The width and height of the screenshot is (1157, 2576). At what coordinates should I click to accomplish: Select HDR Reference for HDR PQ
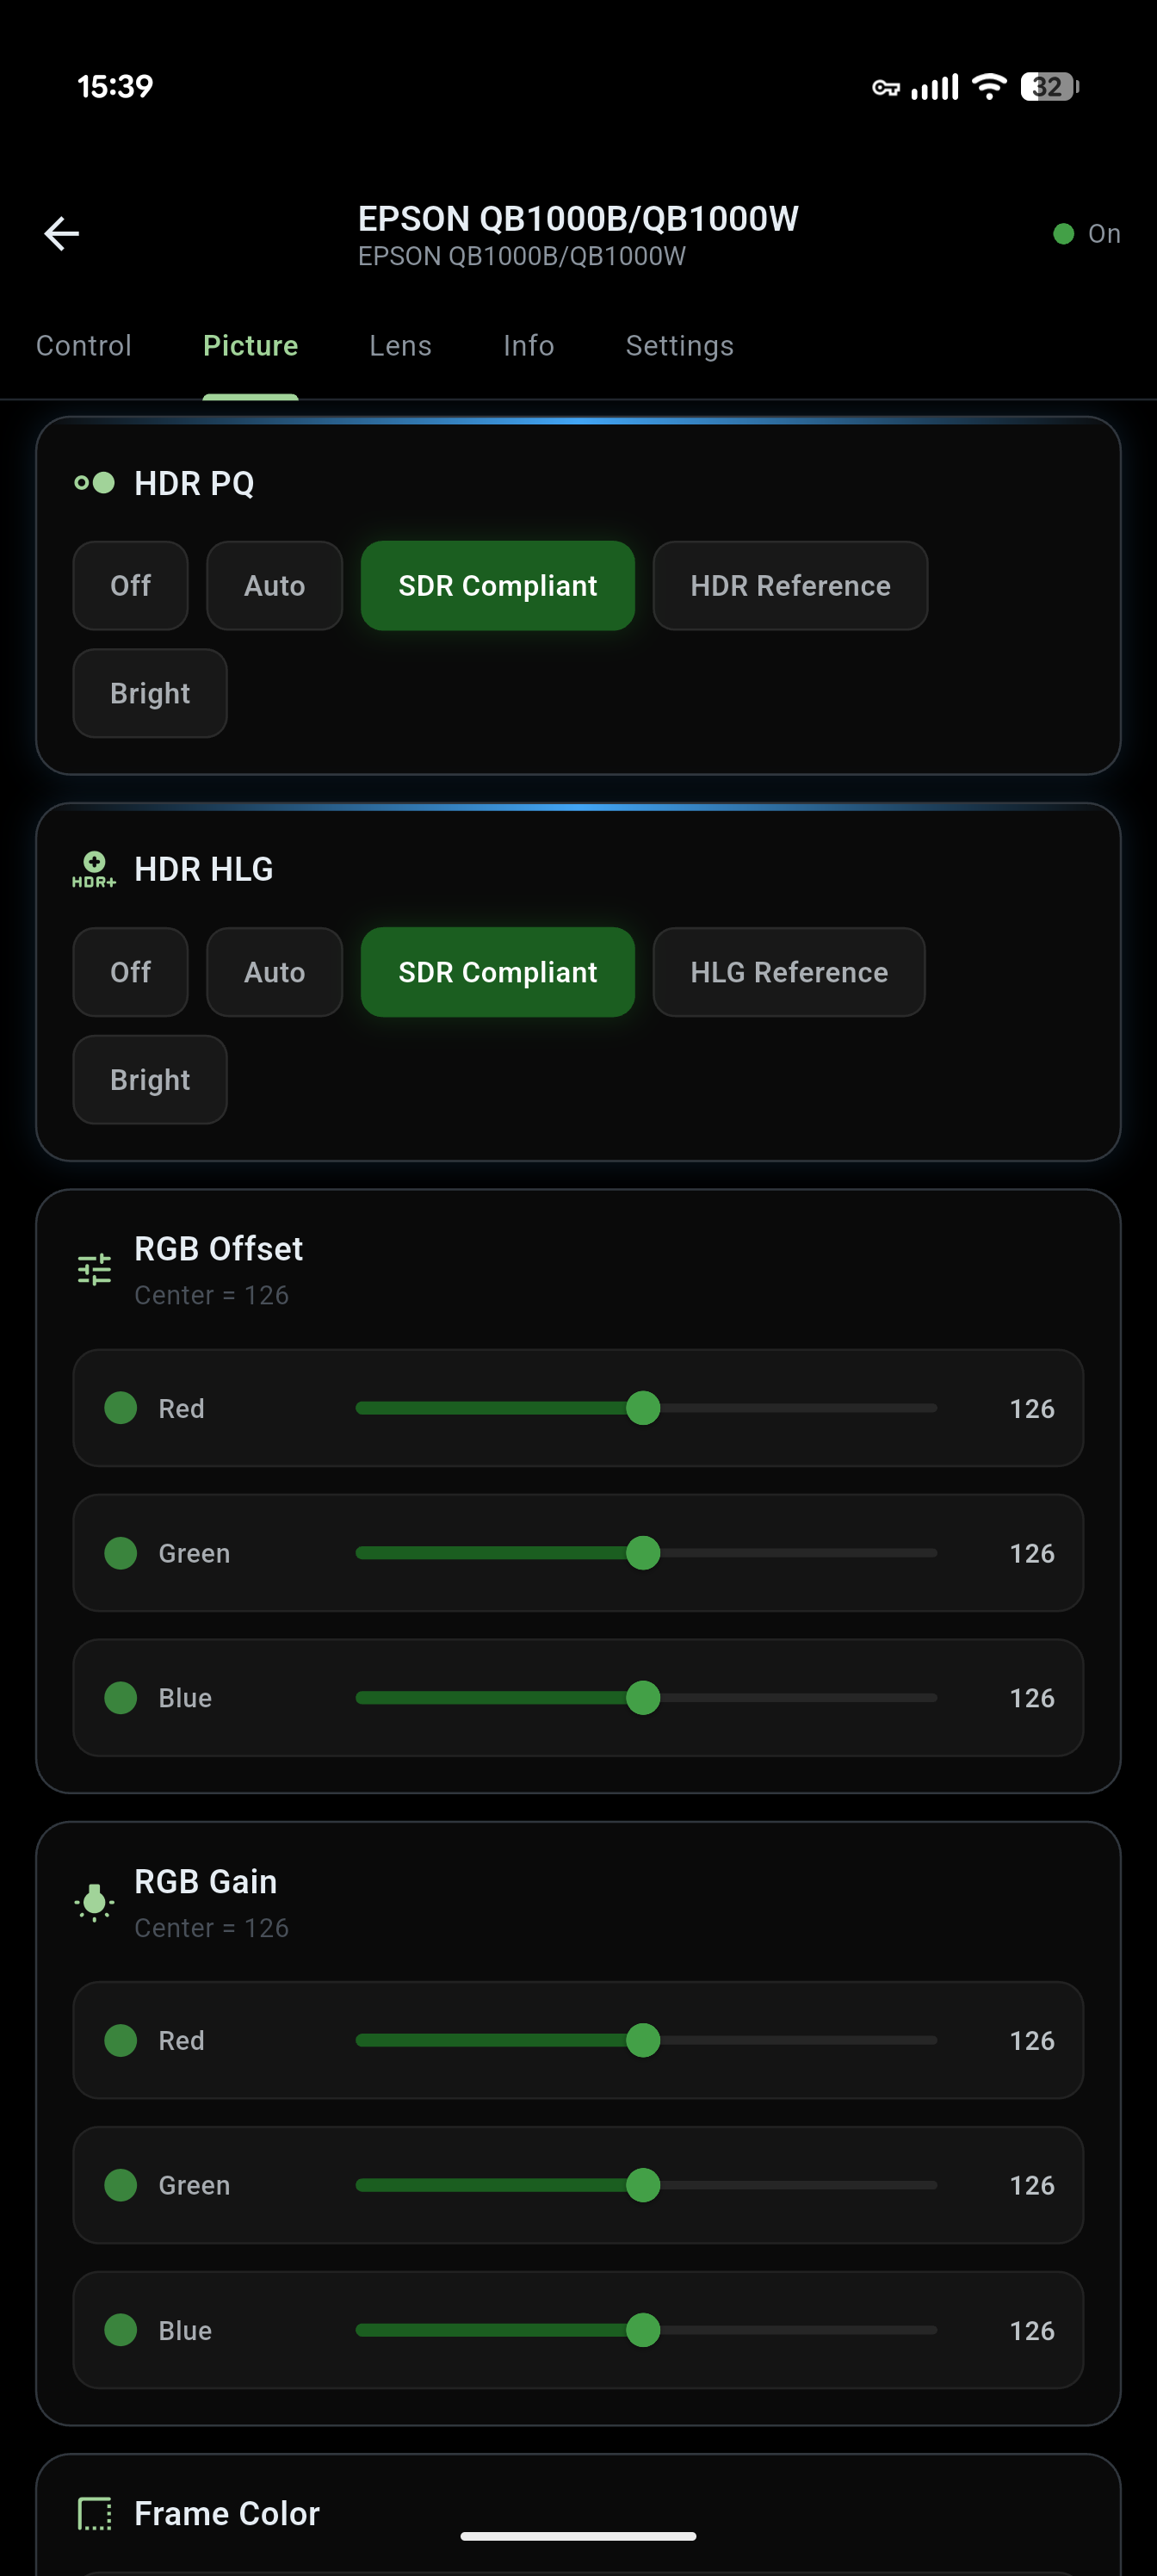[x=790, y=585]
